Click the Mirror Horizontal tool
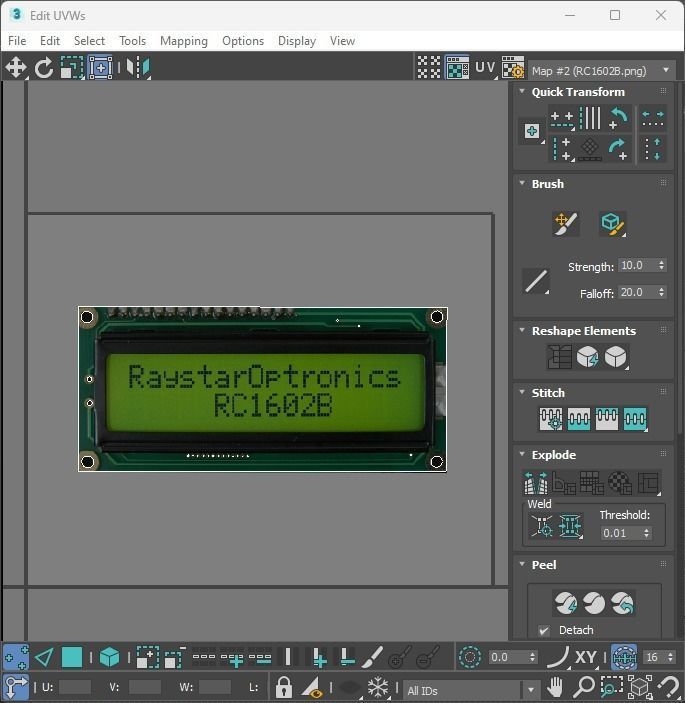The width and height of the screenshot is (685, 703). point(138,68)
